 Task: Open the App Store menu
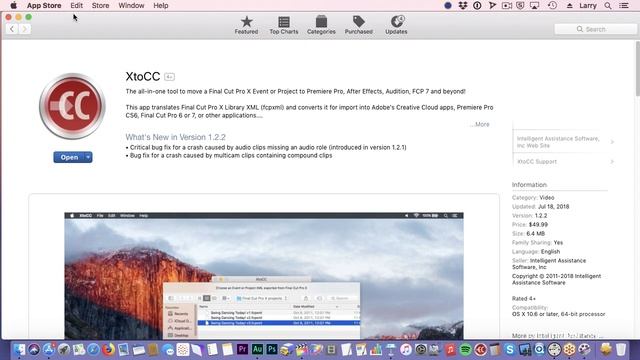tap(44, 5)
